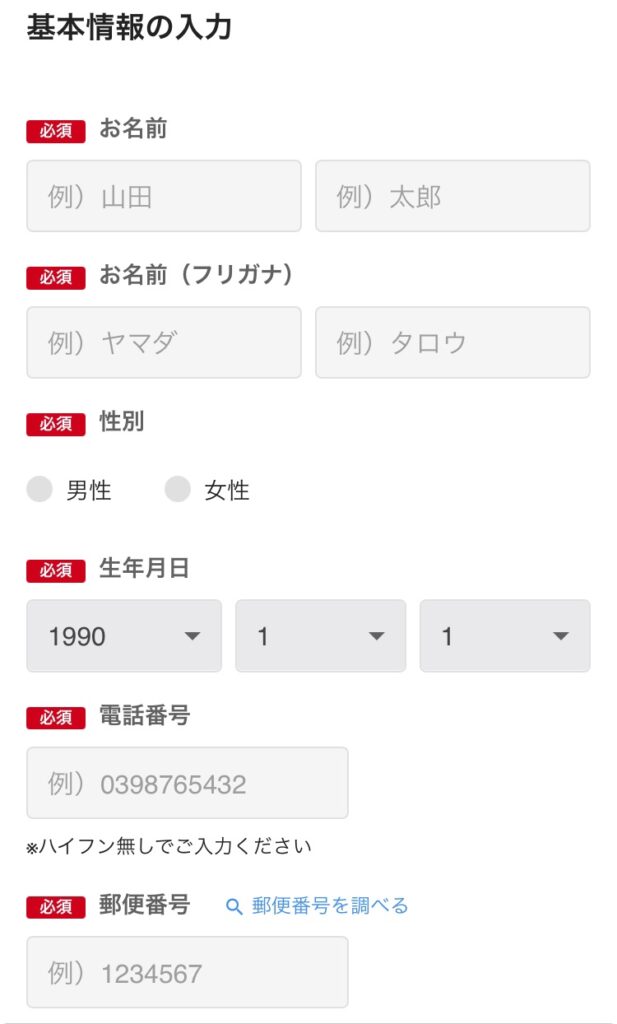
Task: Click the 基本情報の入力 heading
Action: coord(129,28)
